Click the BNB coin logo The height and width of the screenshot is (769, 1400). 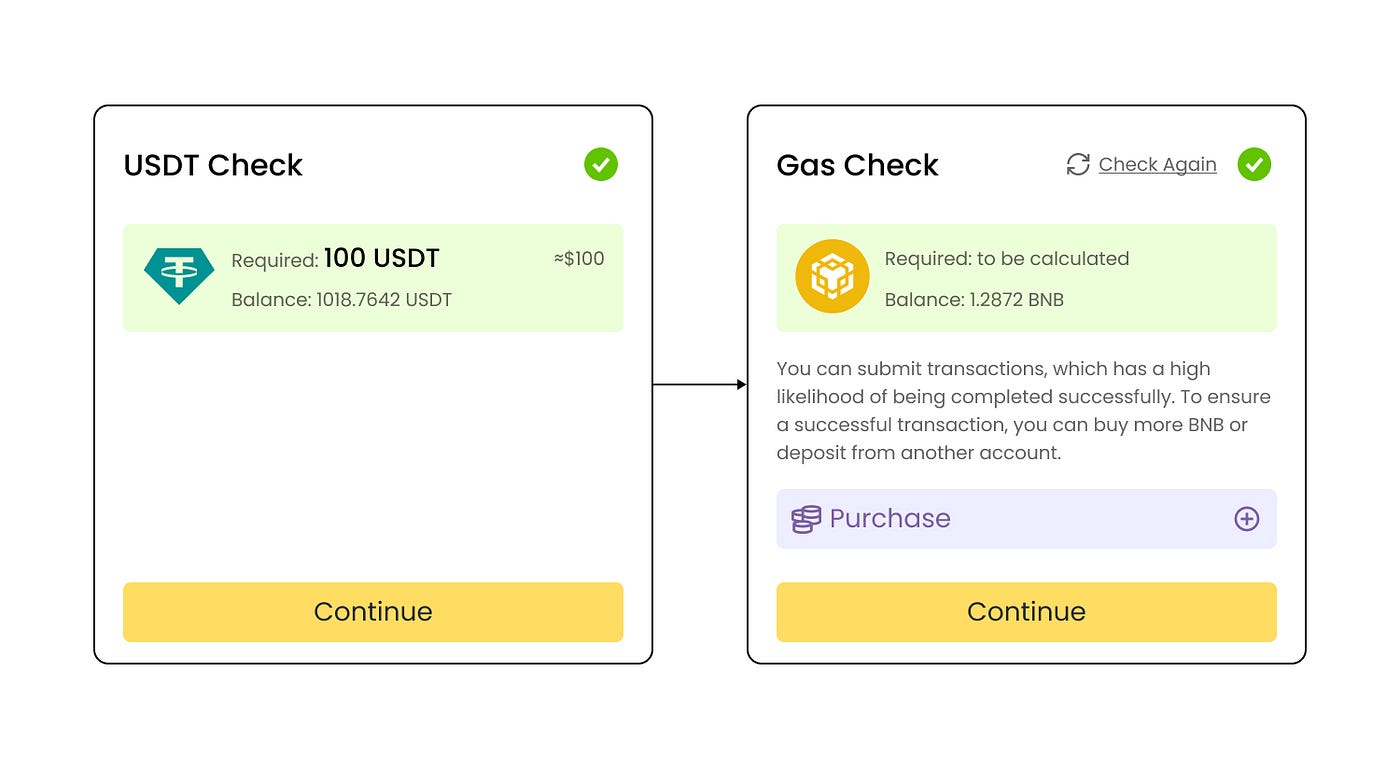click(x=832, y=277)
